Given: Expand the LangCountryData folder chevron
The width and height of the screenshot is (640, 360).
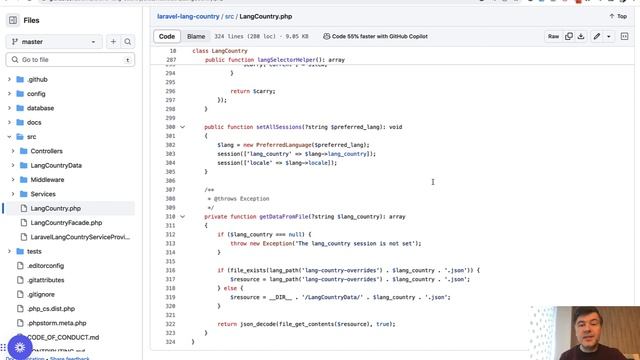Looking at the screenshot, I should point(13,165).
